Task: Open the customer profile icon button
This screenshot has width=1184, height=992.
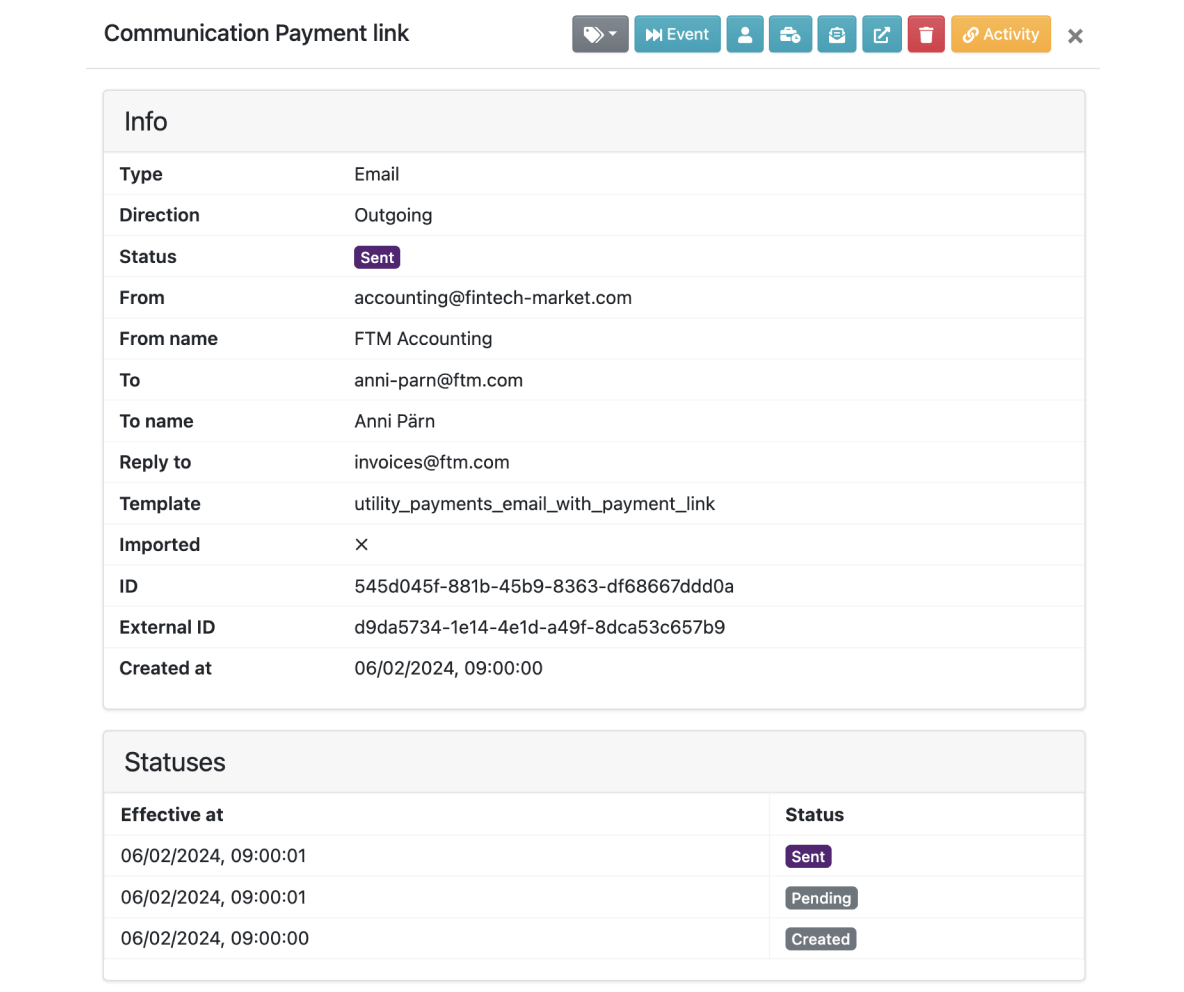Action: 745,34
